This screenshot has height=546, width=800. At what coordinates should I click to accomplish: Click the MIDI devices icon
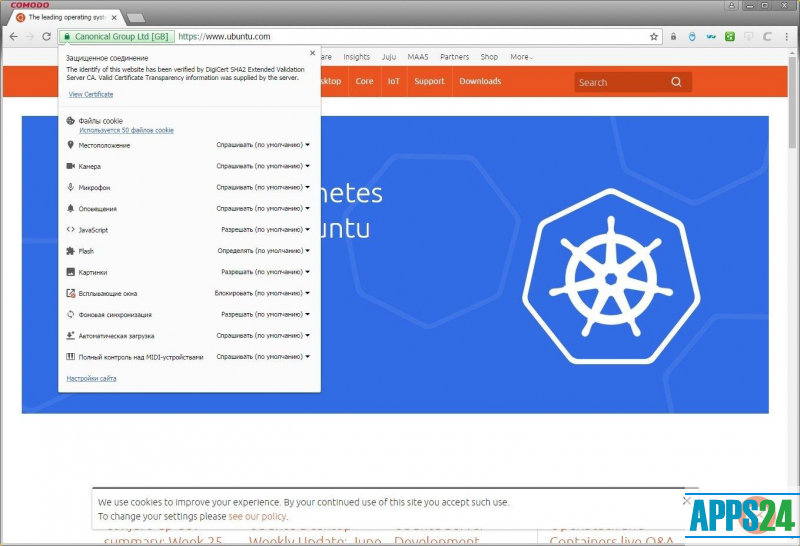click(x=70, y=357)
